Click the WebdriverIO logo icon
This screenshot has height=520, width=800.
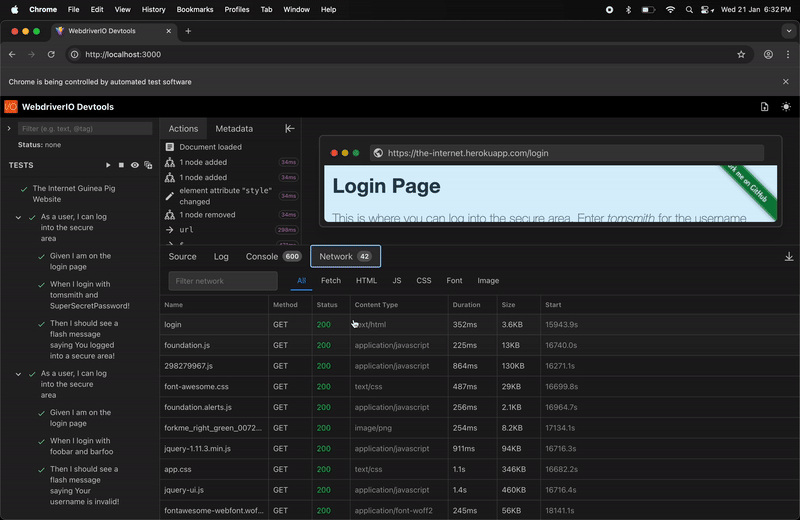coord(11,107)
